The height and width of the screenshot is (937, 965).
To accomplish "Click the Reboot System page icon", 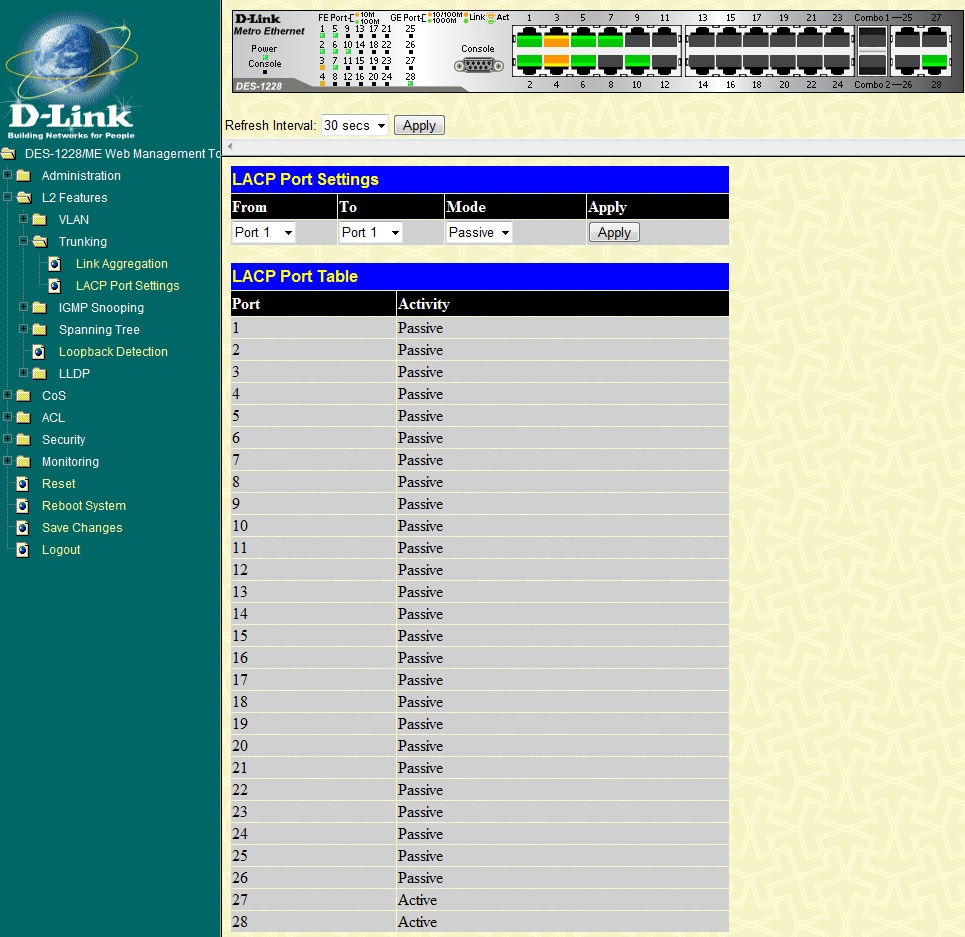I will [x=23, y=506].
